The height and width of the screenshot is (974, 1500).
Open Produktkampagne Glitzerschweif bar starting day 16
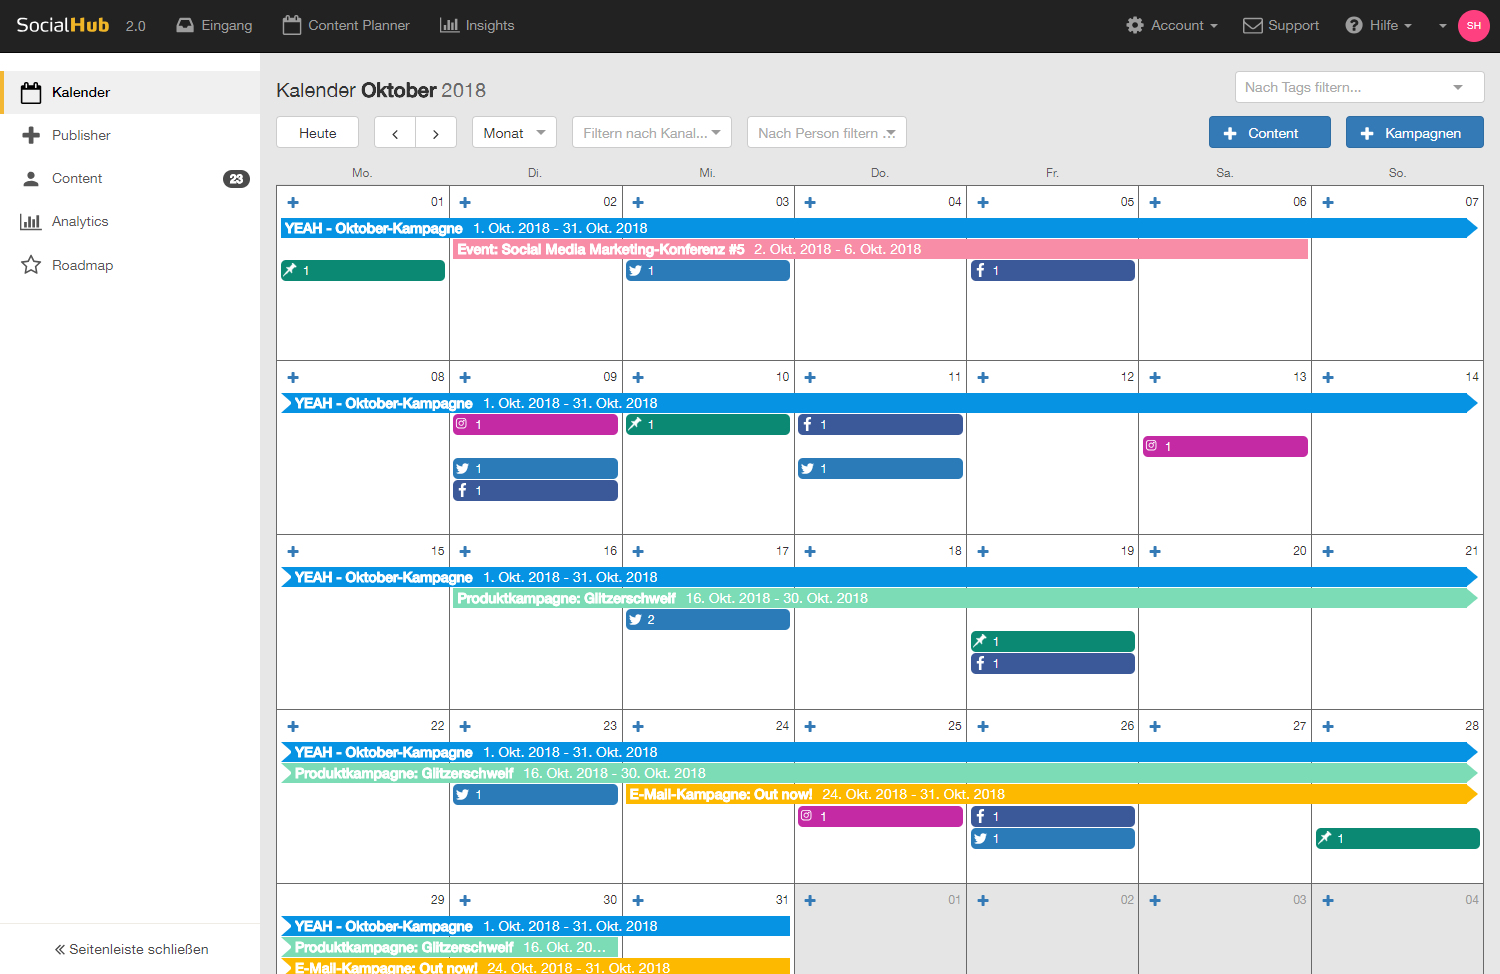tap(966, 598)
